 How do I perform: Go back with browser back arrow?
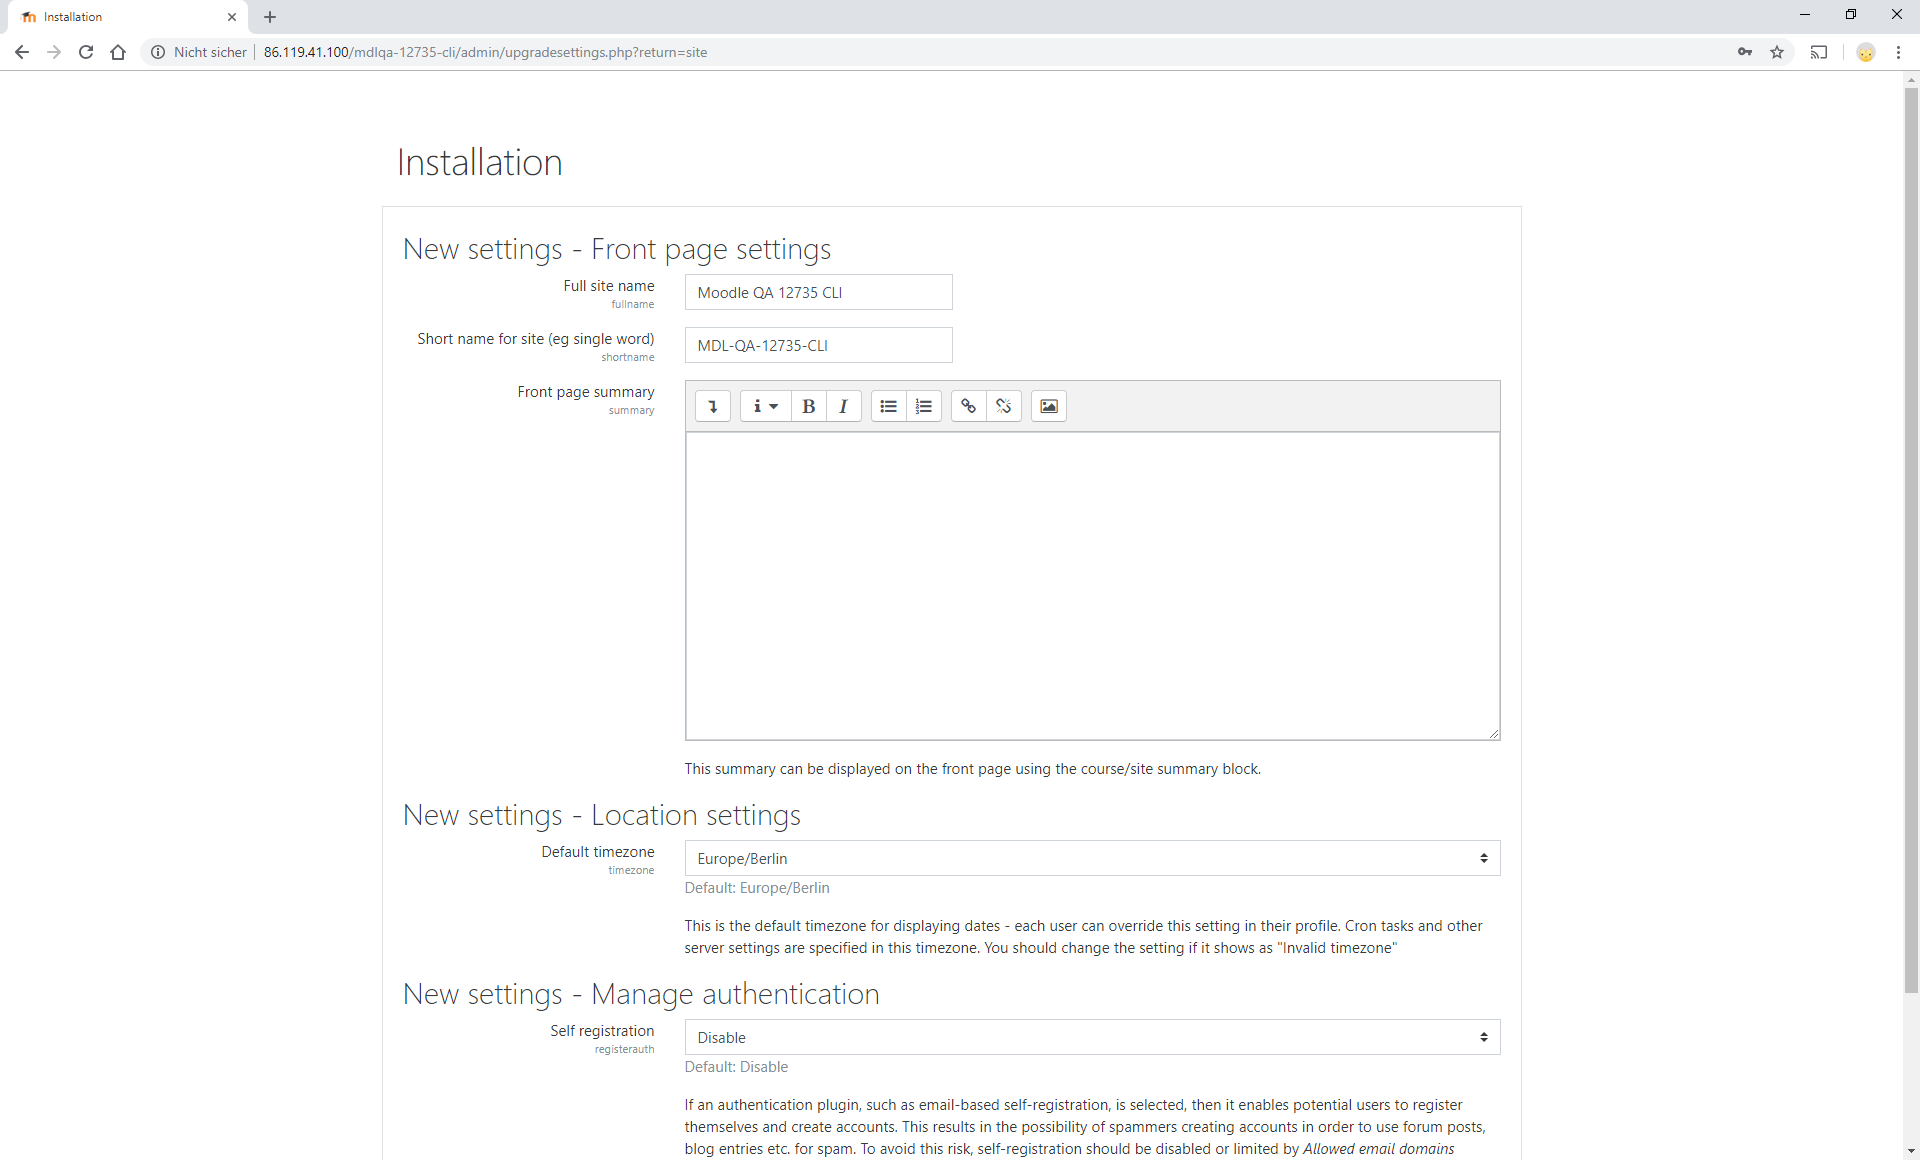click(22, 52)
